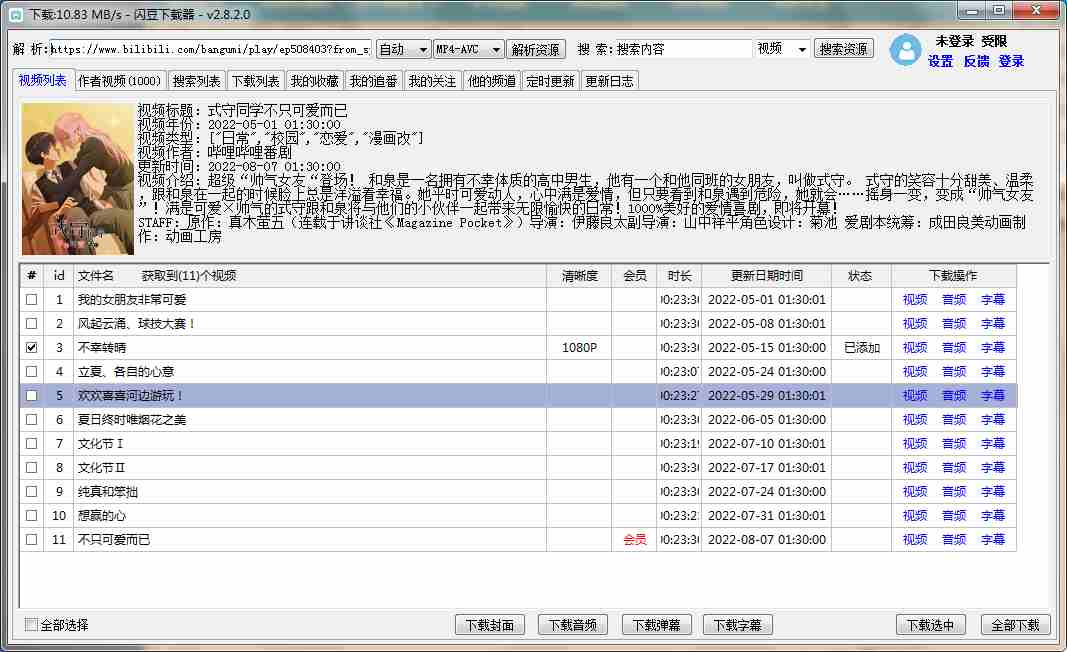Click the 下载弹幕 button

point(656,625)
